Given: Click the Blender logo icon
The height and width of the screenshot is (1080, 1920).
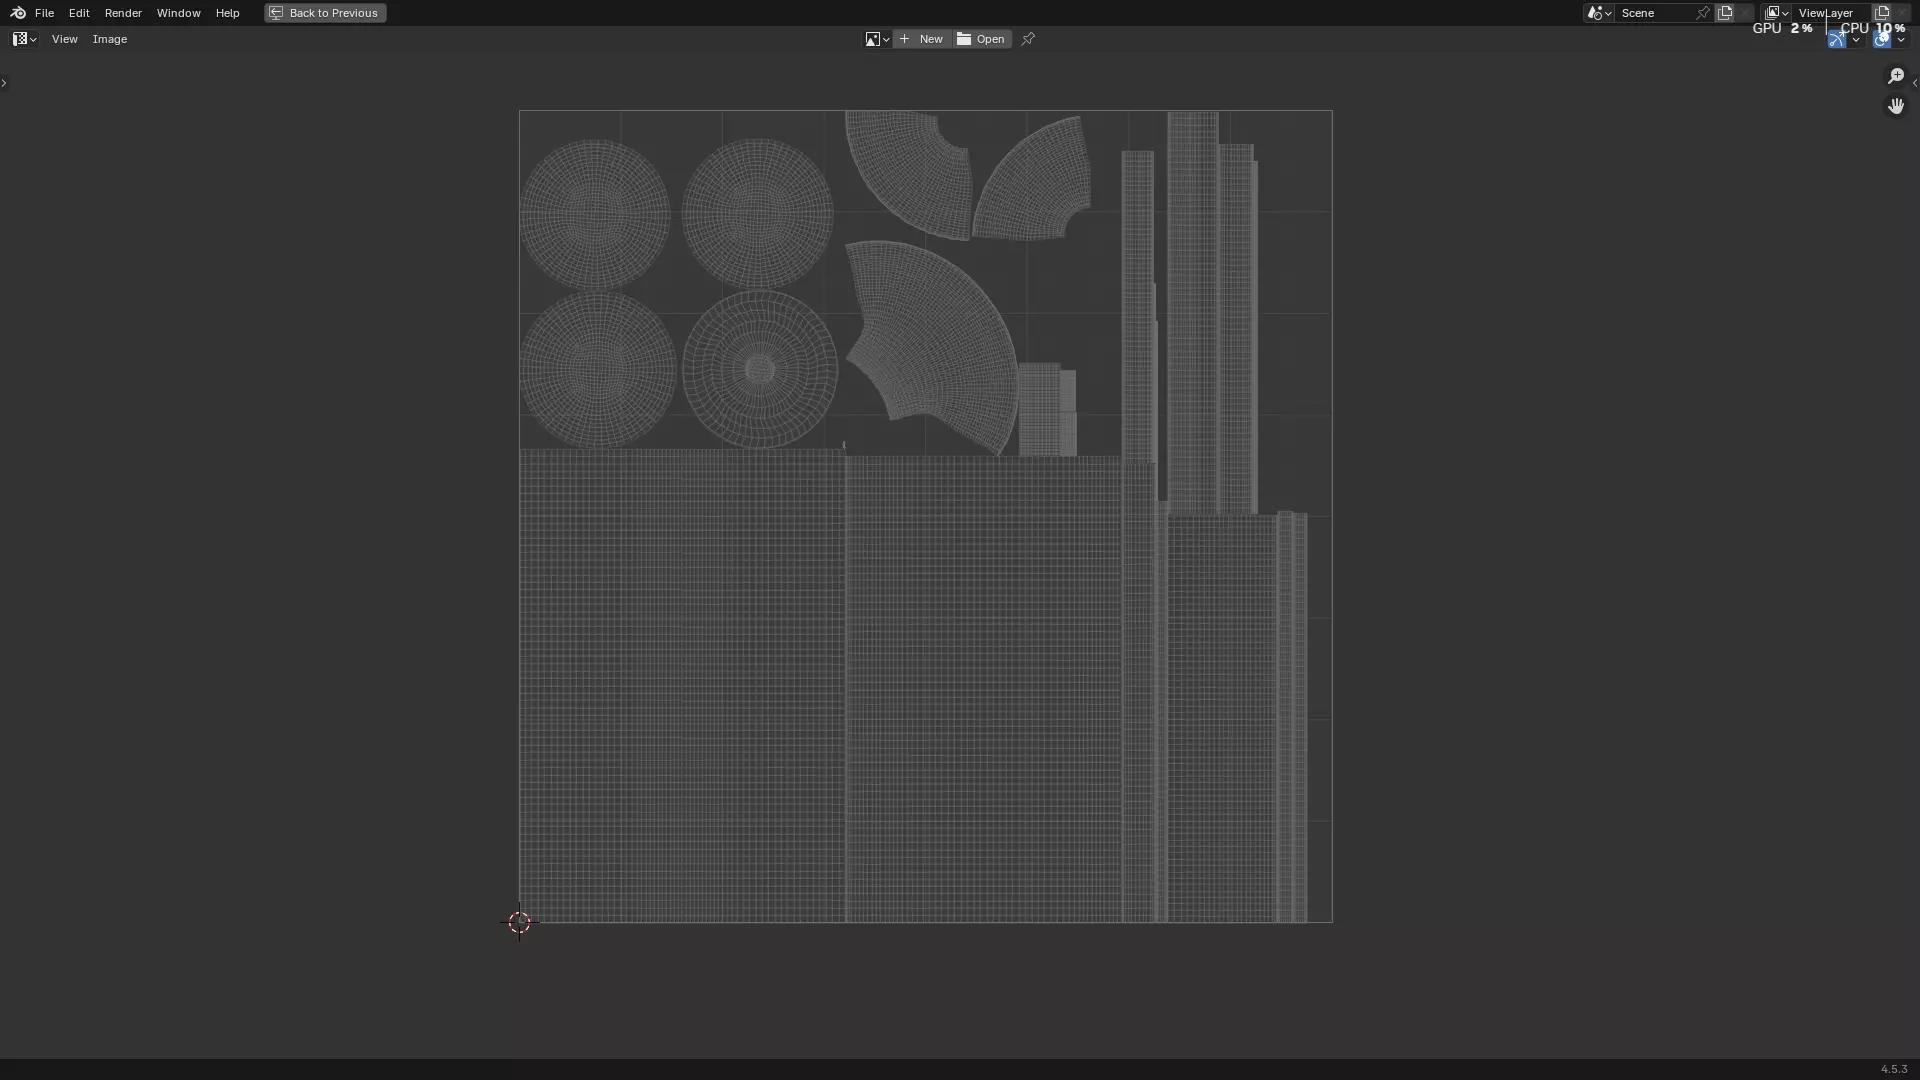Looking at the screenshot, I should (x=17, y=13).
